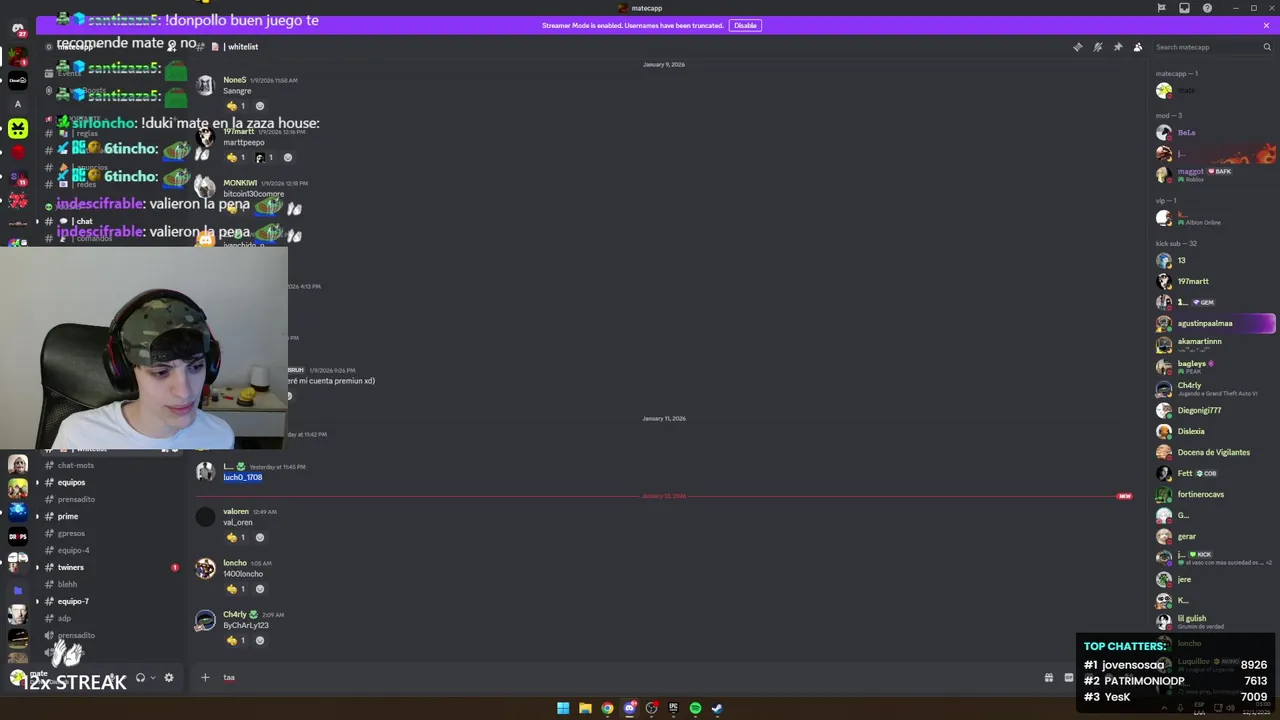The height and width of the screenshot is (720, 1280).
Task: Open Steam from taskbar
Action: [x=717, y=708]
